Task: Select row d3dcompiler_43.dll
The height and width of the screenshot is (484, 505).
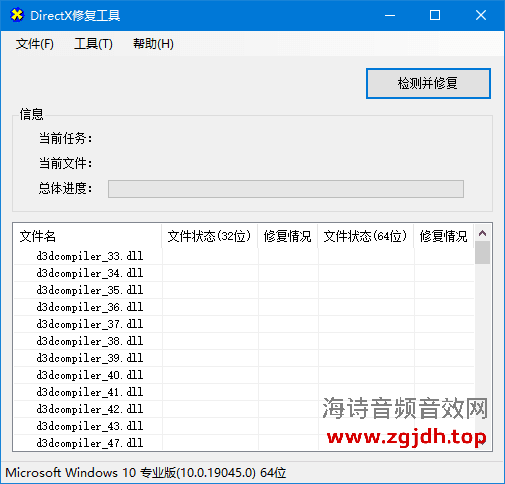Action: [244, 426]
